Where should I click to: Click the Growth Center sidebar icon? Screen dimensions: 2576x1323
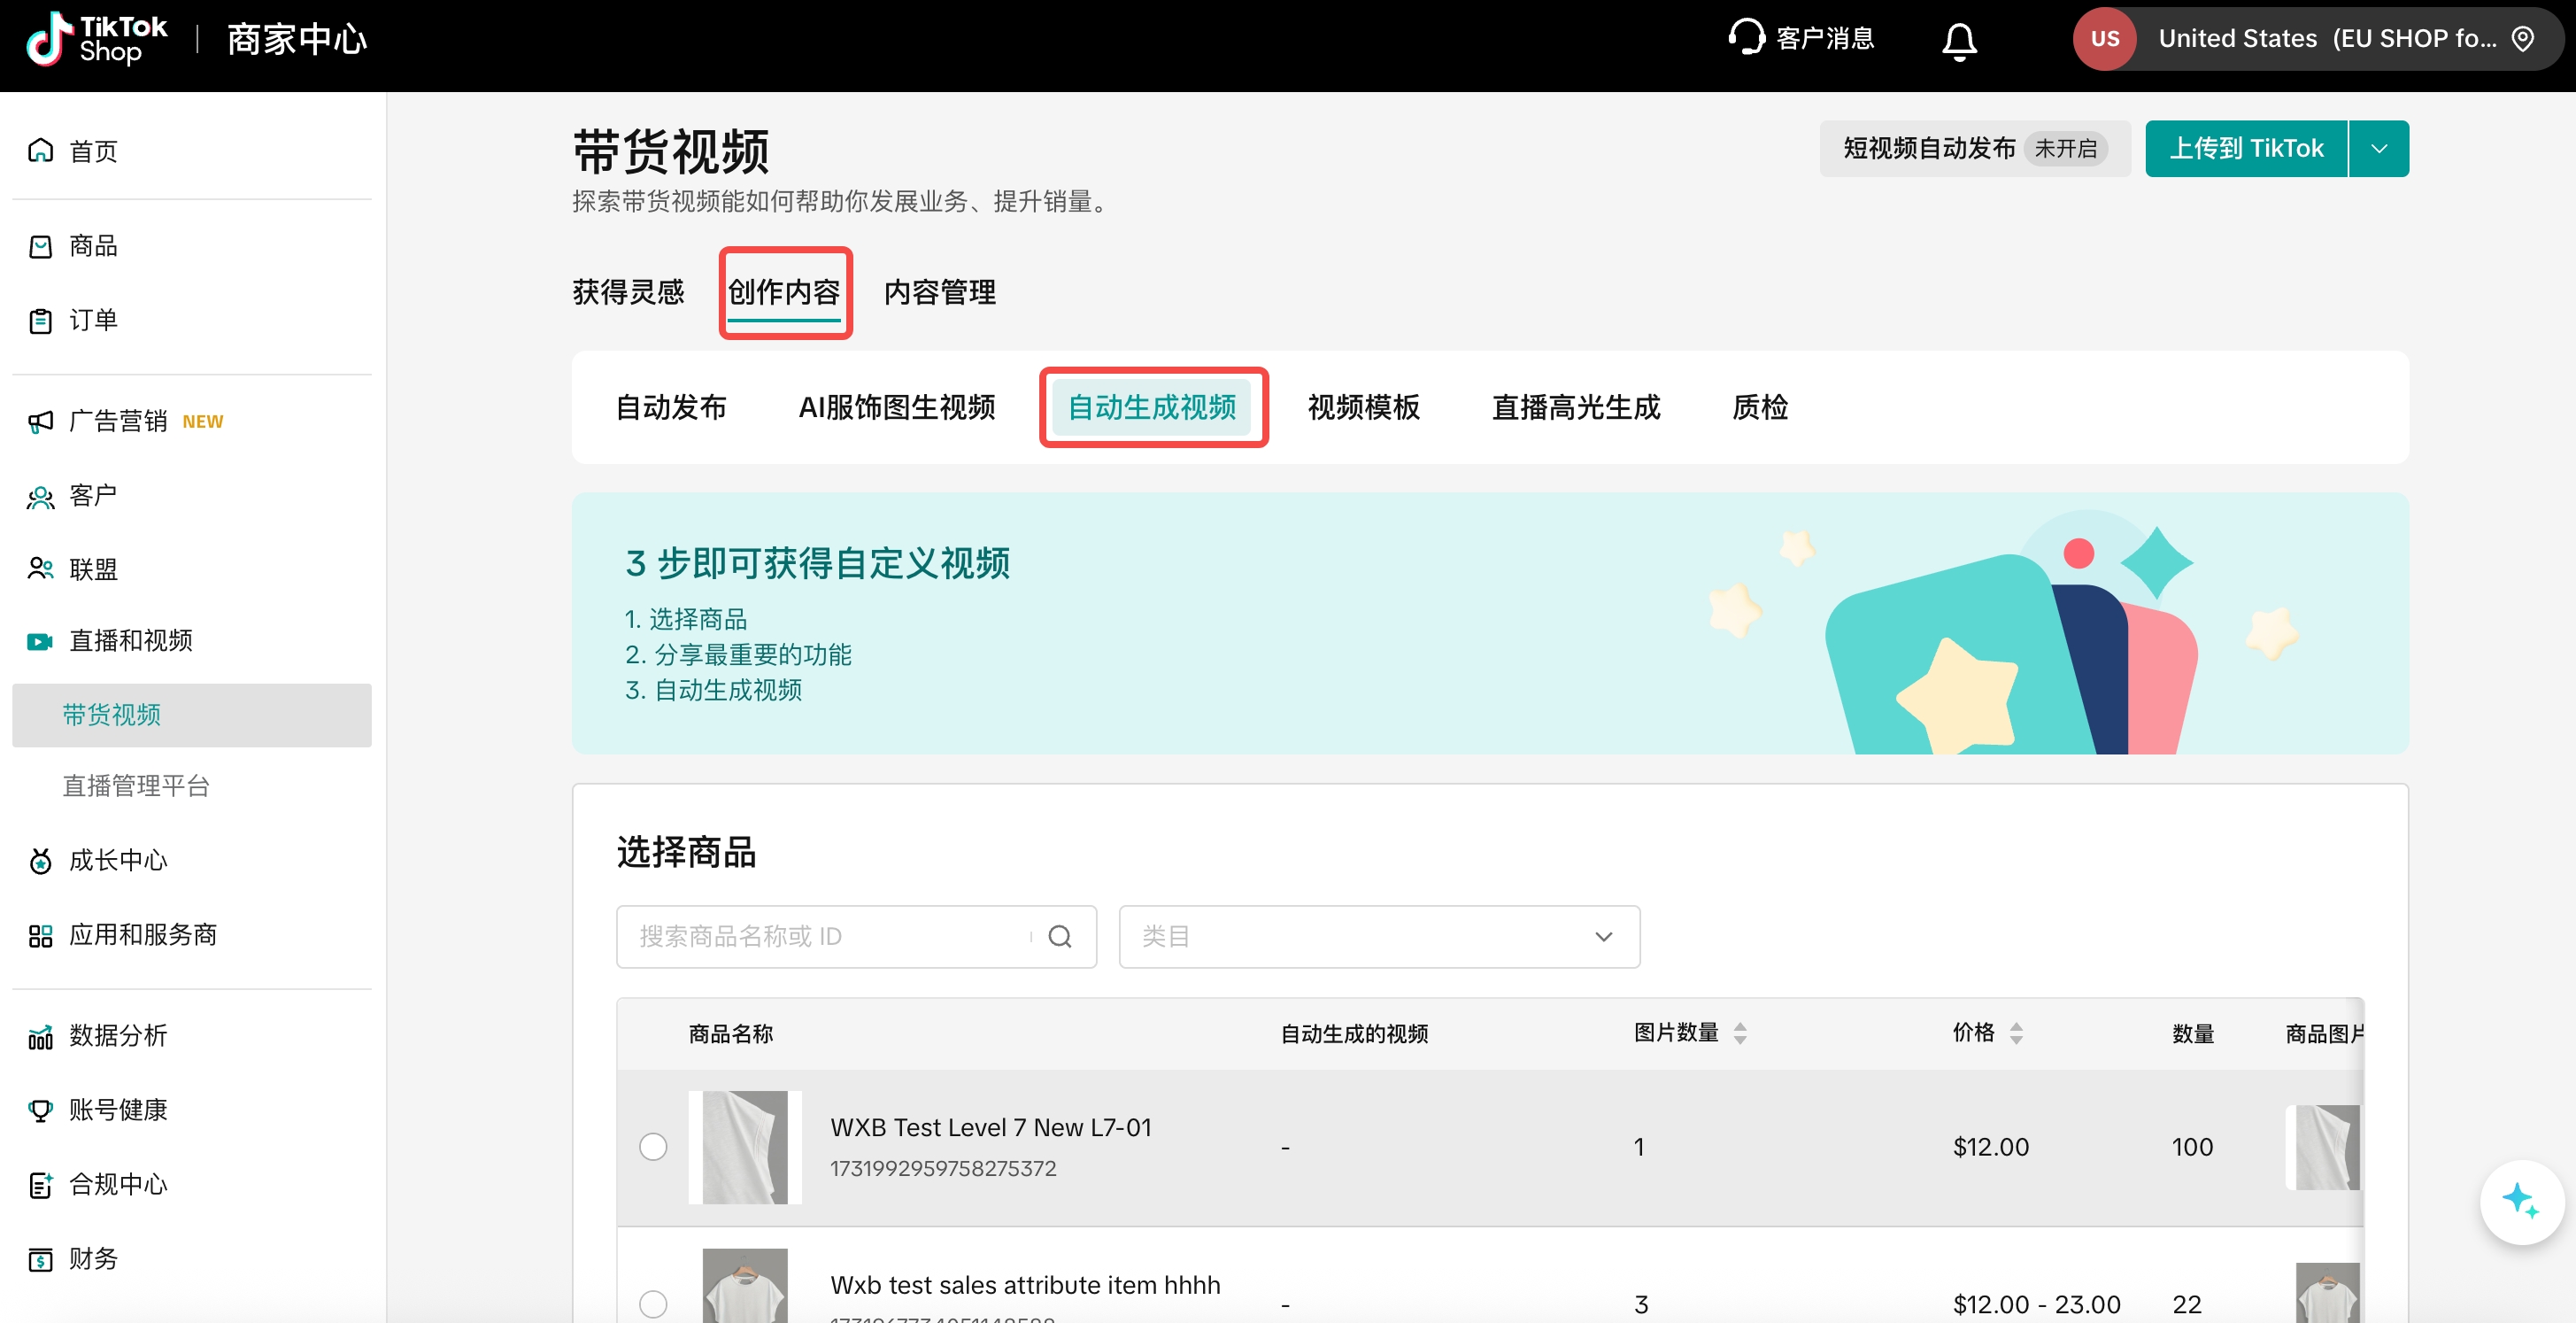pos(40,860)
